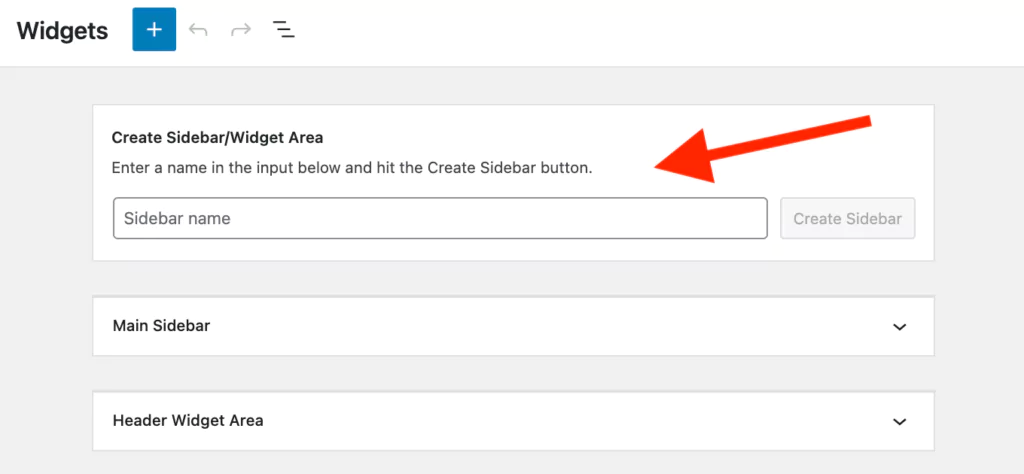Open the block inserter plus button
Image resolution: width=1024 pixels, height=474 pixels.
[154, 29]
